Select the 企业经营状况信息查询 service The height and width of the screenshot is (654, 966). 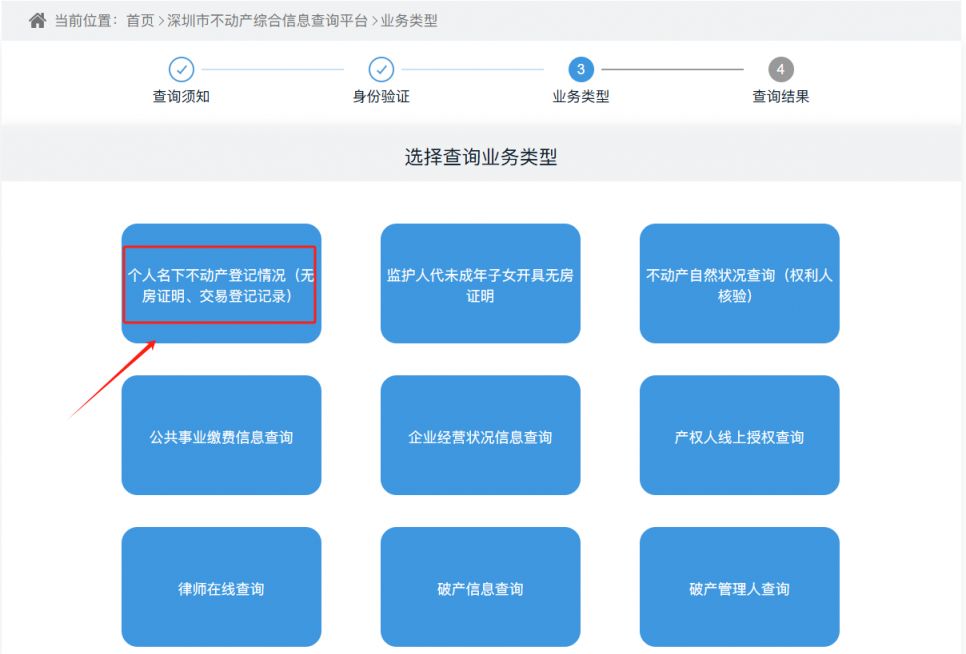click(x=480, y=435)
